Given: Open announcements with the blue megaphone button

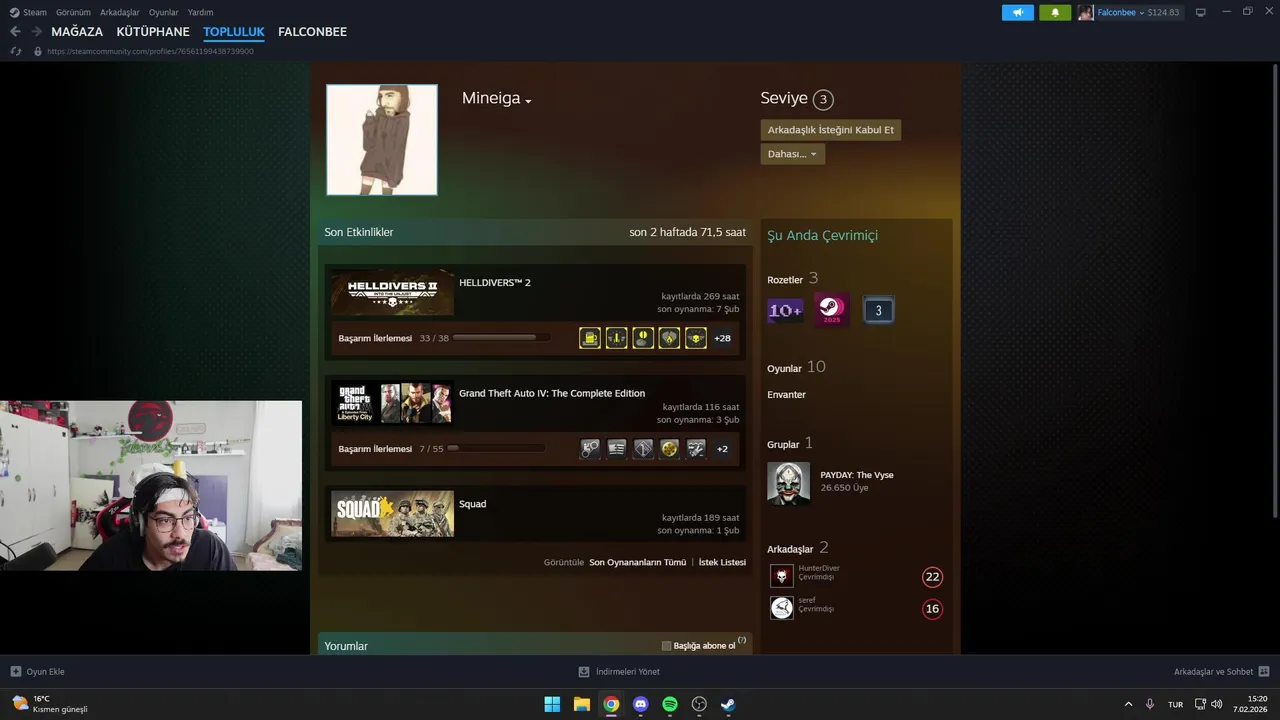Looking at the screenshot, I should (x=1018, y=12).
